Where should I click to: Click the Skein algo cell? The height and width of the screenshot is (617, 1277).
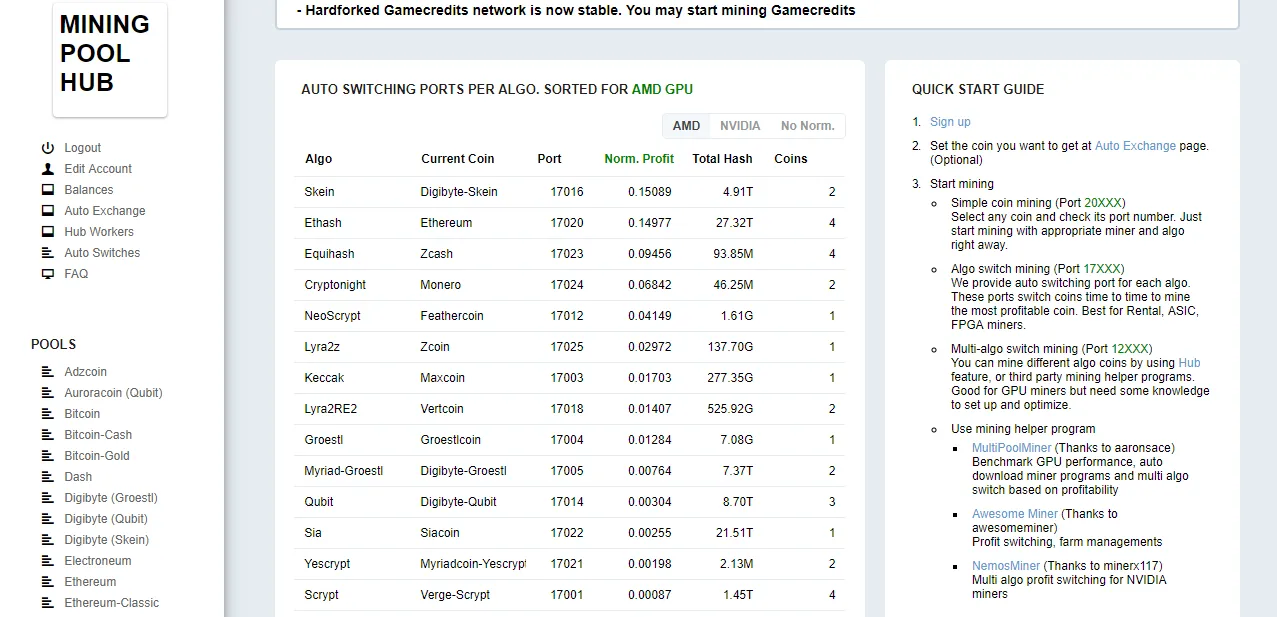tap(320, 192)
